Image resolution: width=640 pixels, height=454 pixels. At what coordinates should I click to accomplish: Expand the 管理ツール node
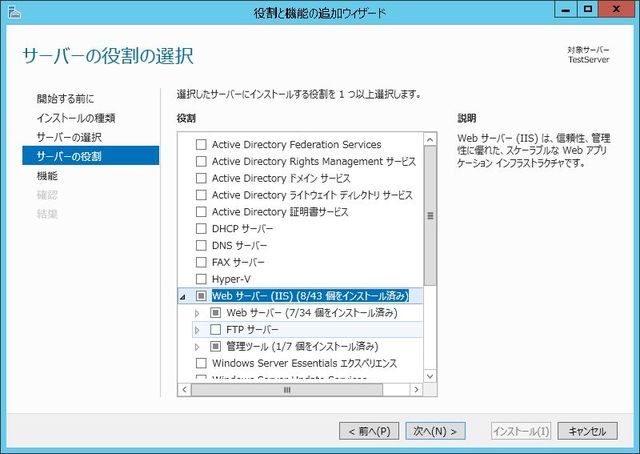point(197,347)
